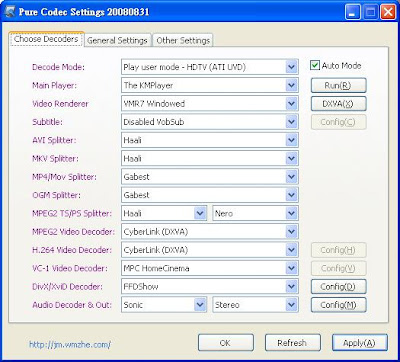Click the Audio Decoder & Out label
The image size is (400, 362).
click(72, 305)
